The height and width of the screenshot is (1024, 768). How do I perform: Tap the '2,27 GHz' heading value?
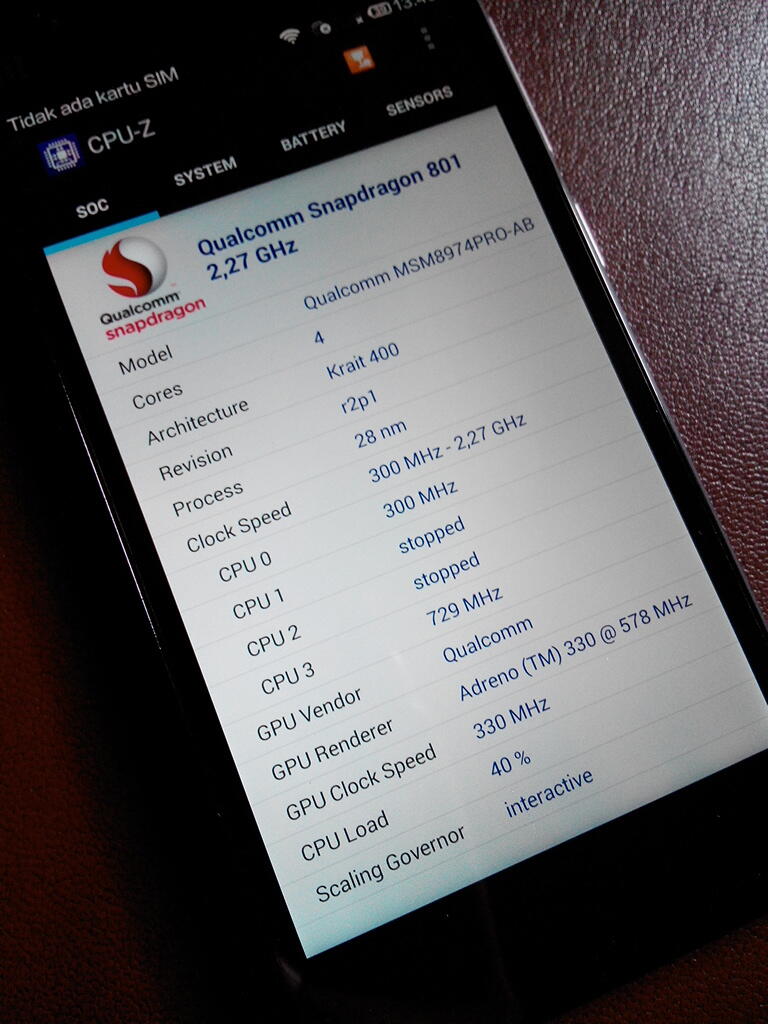[x=252, y=259]
